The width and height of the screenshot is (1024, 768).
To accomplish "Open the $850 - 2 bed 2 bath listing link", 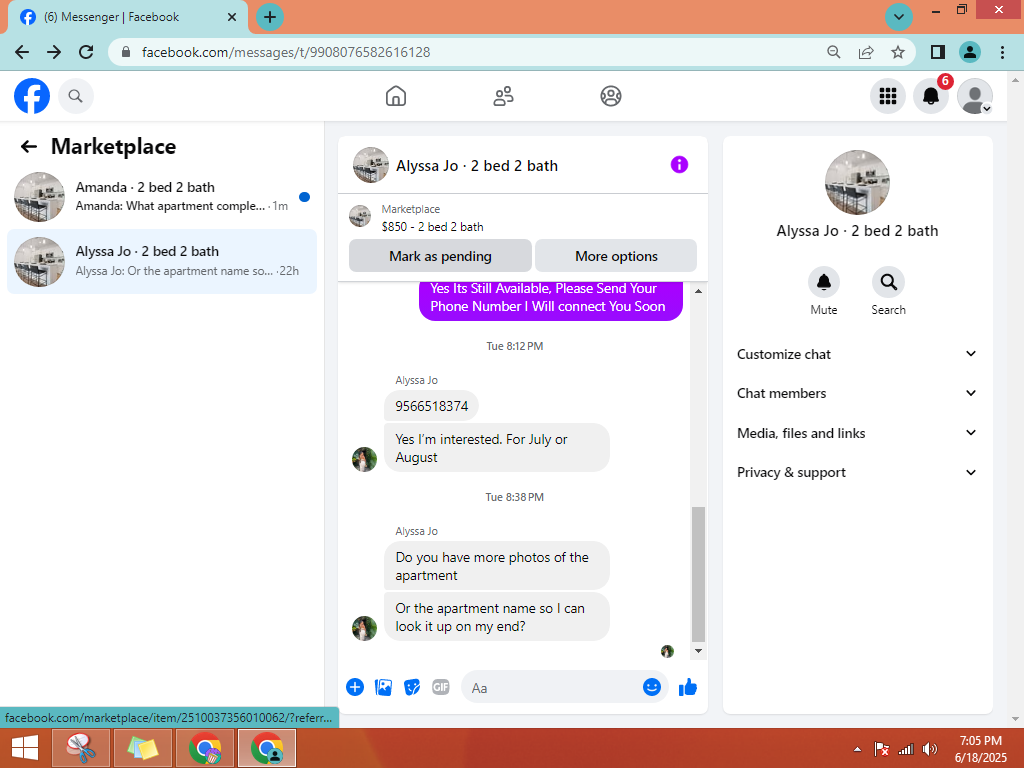I will pyautogui.click(x=432, y=227).
